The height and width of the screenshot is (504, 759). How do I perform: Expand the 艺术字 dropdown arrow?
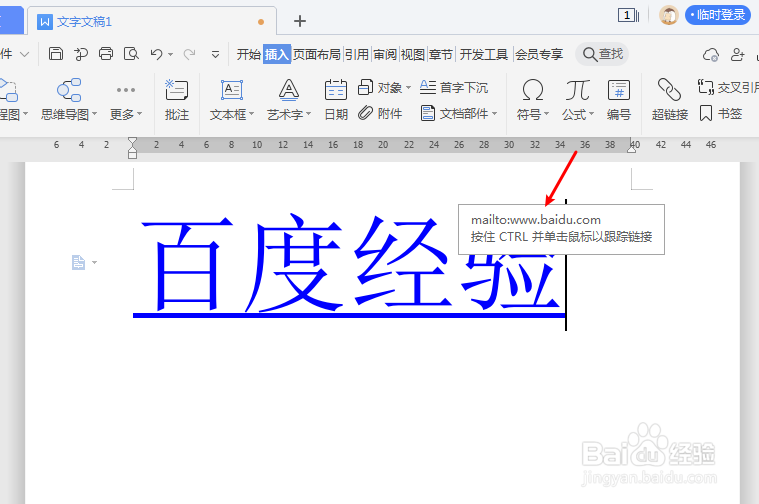(308, 115)
